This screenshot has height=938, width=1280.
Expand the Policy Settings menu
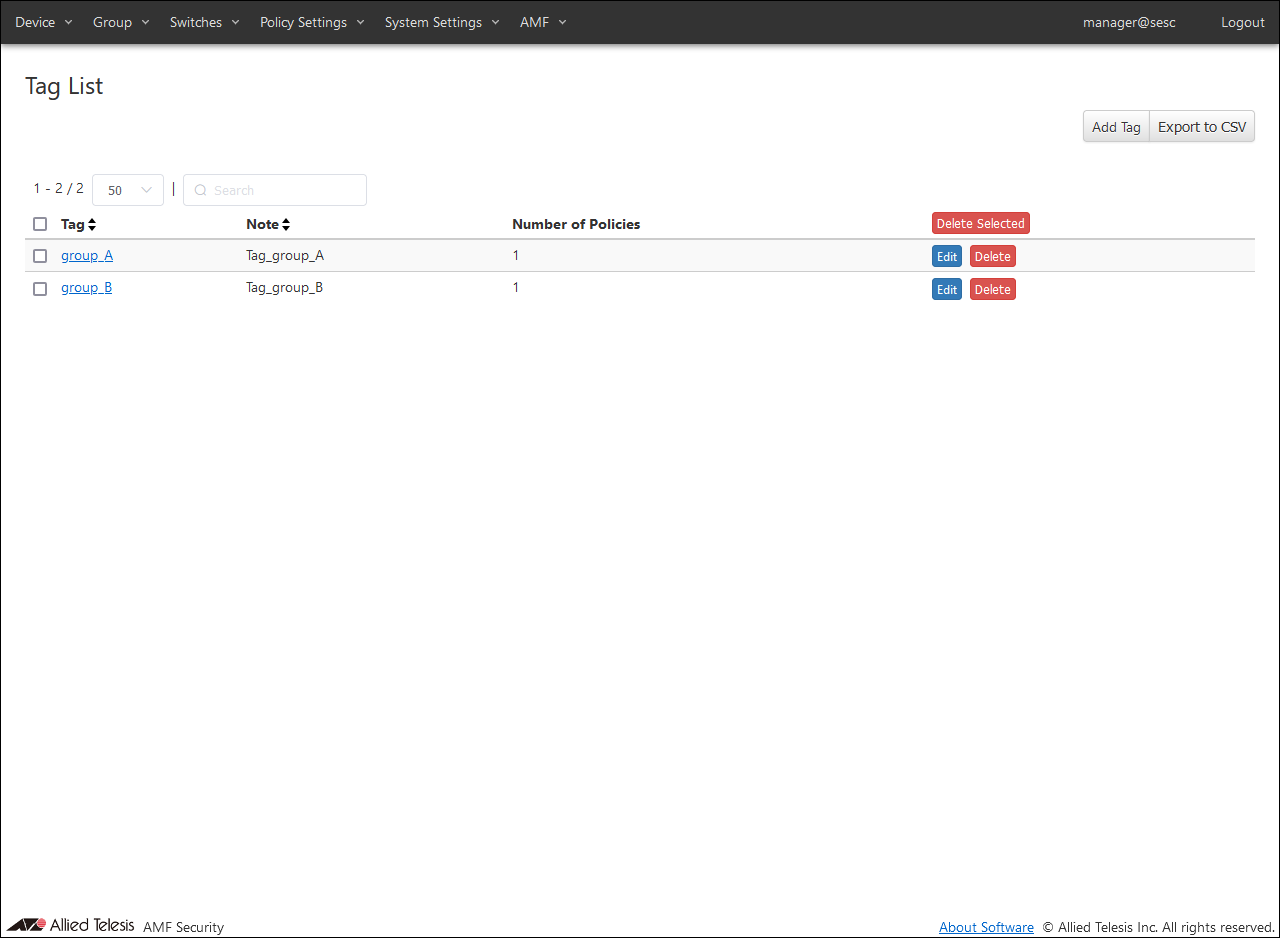[312, 22]
